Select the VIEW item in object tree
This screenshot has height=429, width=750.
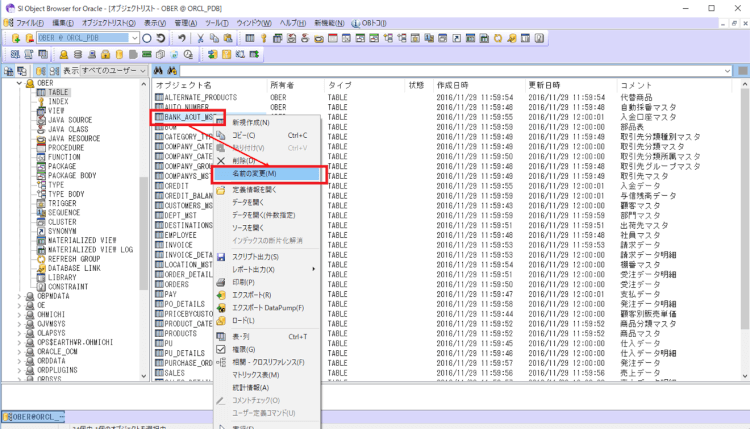coord(57,110)
